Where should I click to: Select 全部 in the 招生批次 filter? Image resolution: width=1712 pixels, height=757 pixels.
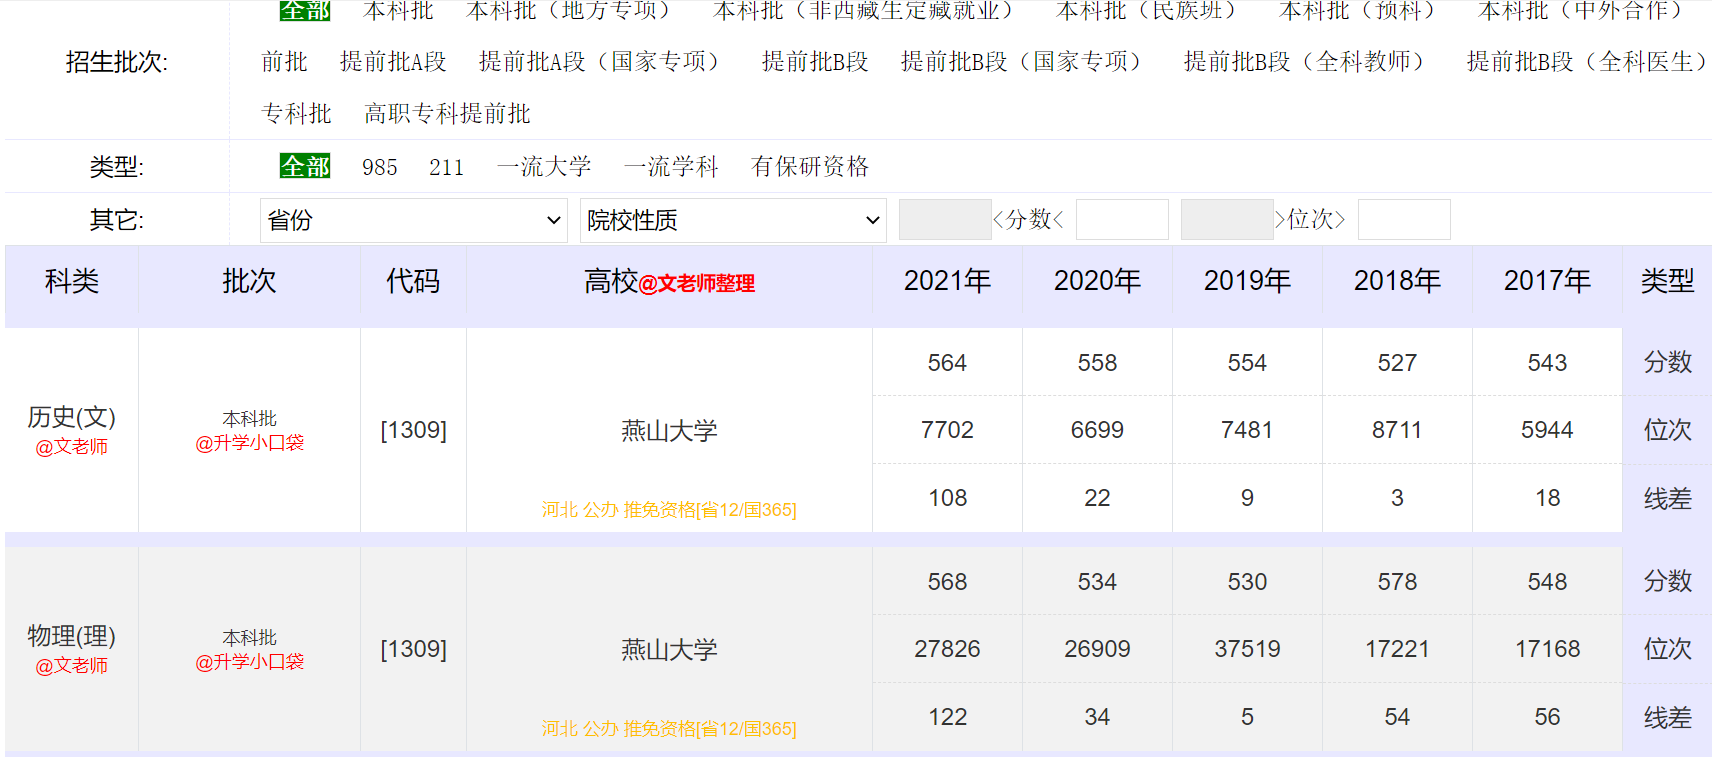click(x=305, y=10)
